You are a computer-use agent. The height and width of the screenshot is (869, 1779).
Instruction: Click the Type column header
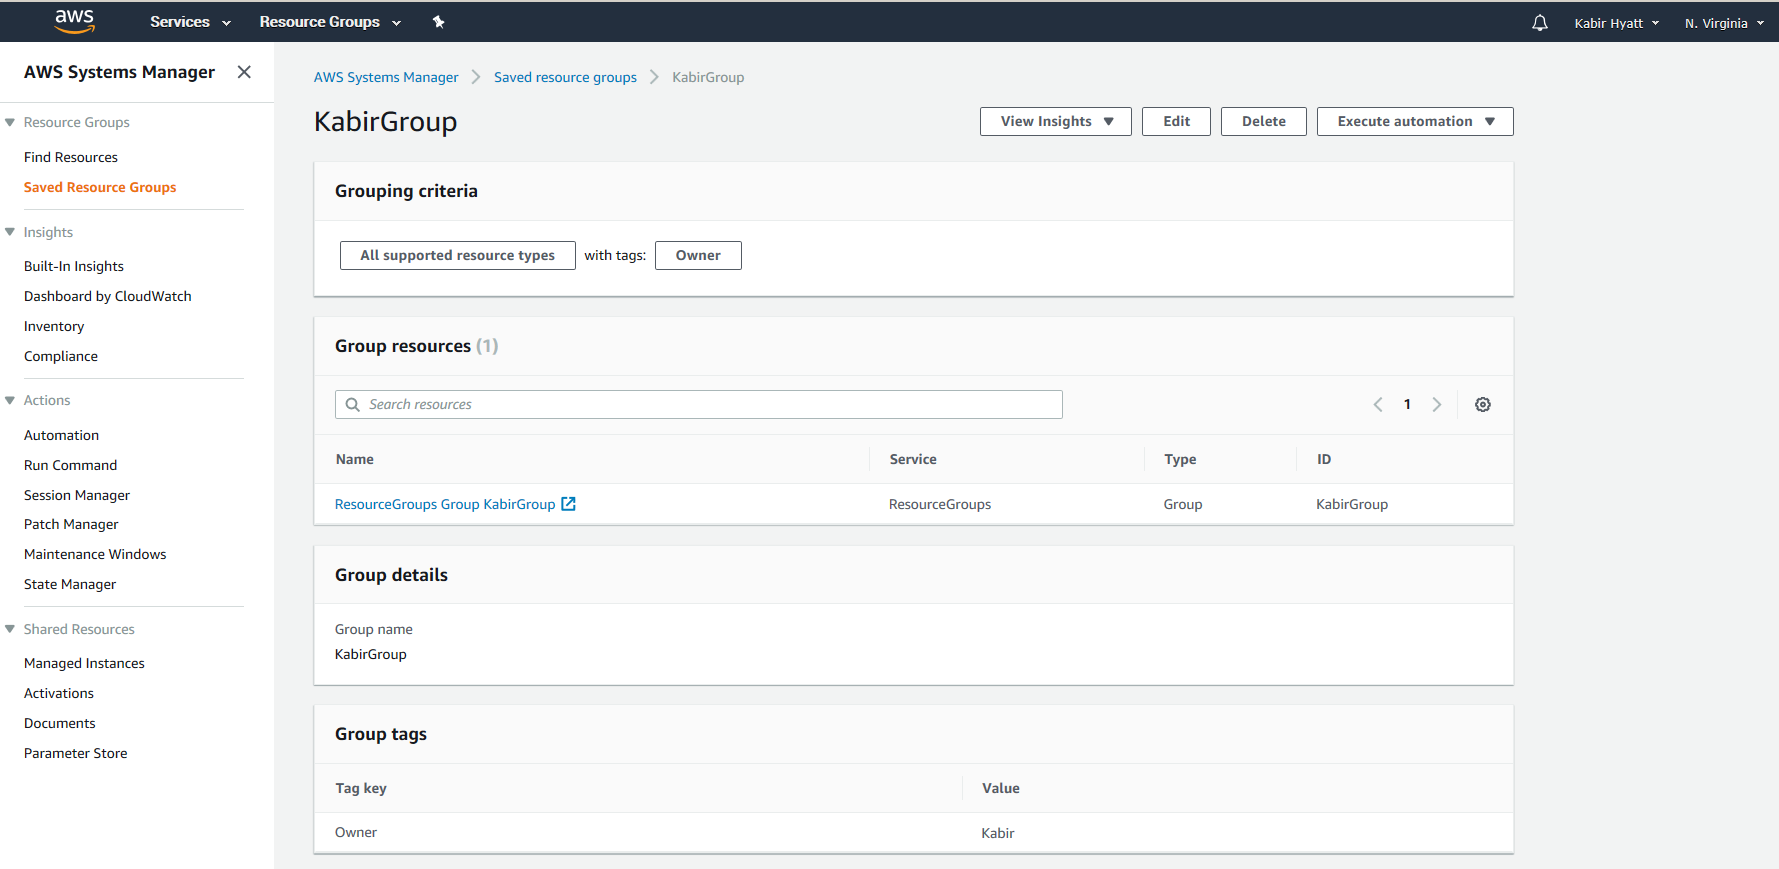(x=1180, y=459)
